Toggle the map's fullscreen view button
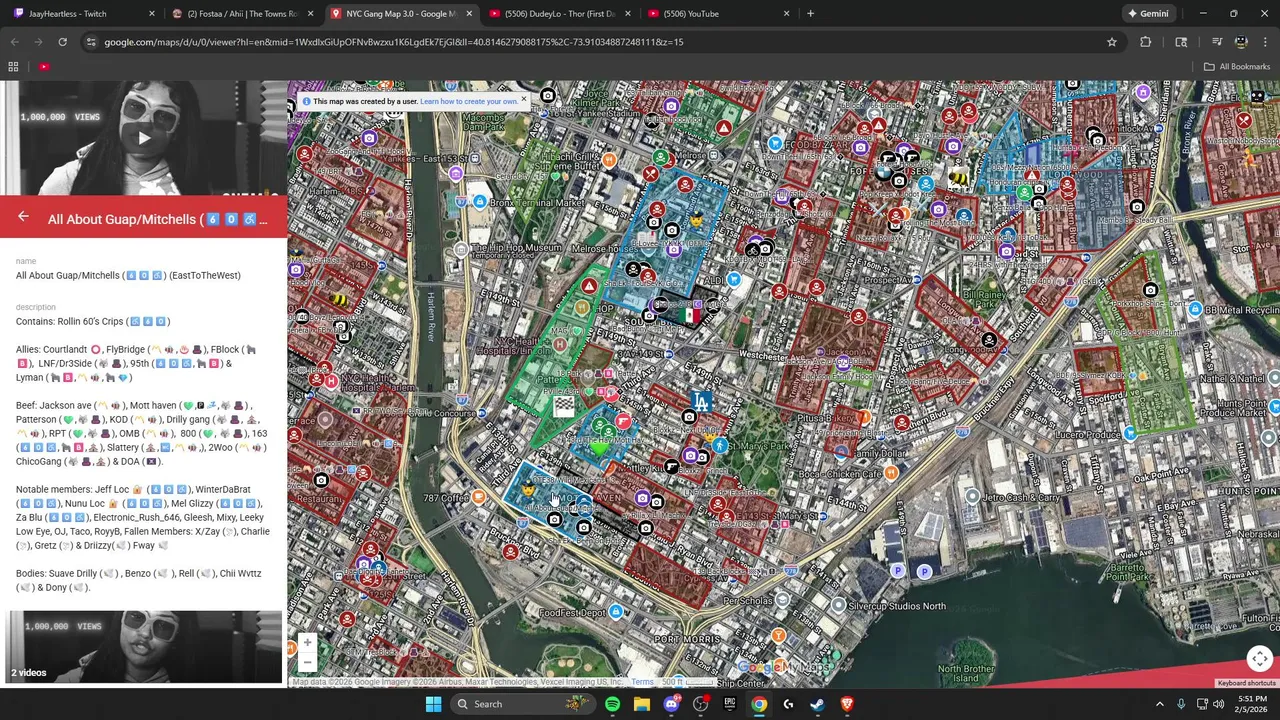Image resolution: width=1280 pixels, height=720 pixels. [1260, 658]
